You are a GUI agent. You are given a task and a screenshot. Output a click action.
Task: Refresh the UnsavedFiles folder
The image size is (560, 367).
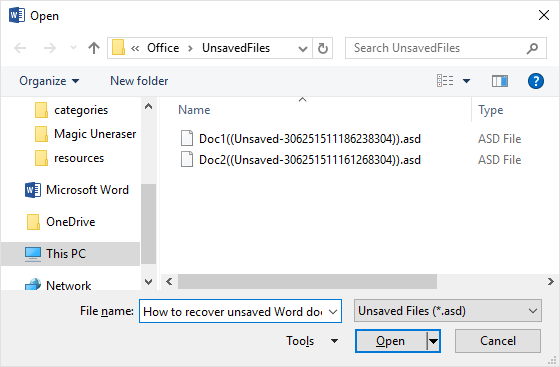[323, 48]
